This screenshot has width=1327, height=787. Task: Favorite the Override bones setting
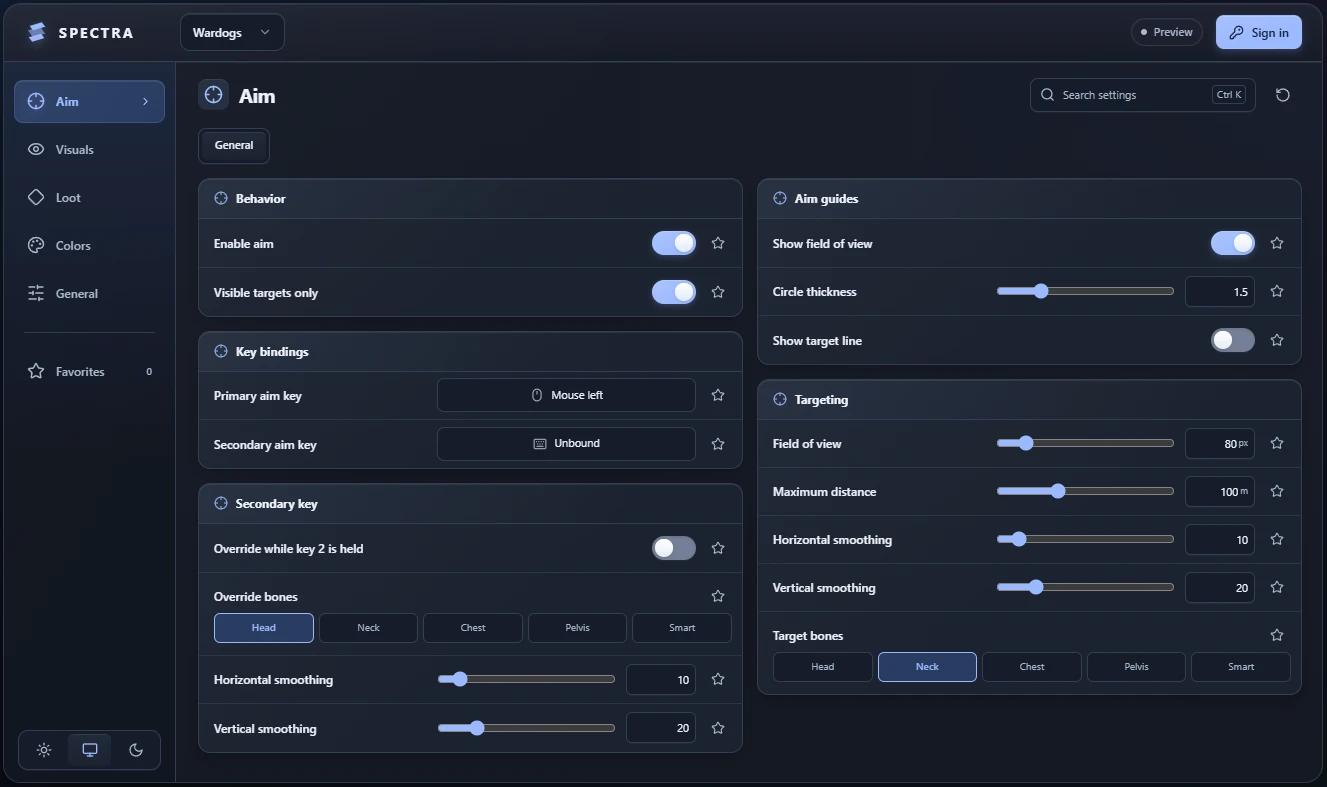coord(718,596)
